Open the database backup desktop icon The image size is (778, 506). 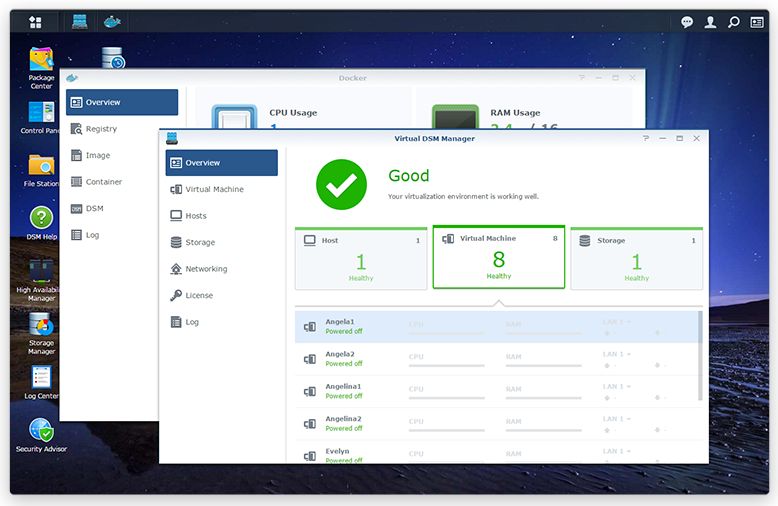113,57
